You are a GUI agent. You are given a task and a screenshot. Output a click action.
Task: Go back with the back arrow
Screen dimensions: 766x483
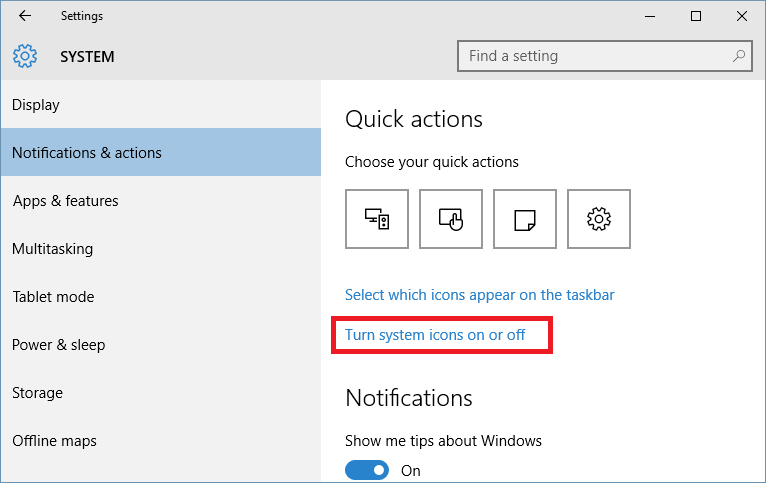click(25, 16)
